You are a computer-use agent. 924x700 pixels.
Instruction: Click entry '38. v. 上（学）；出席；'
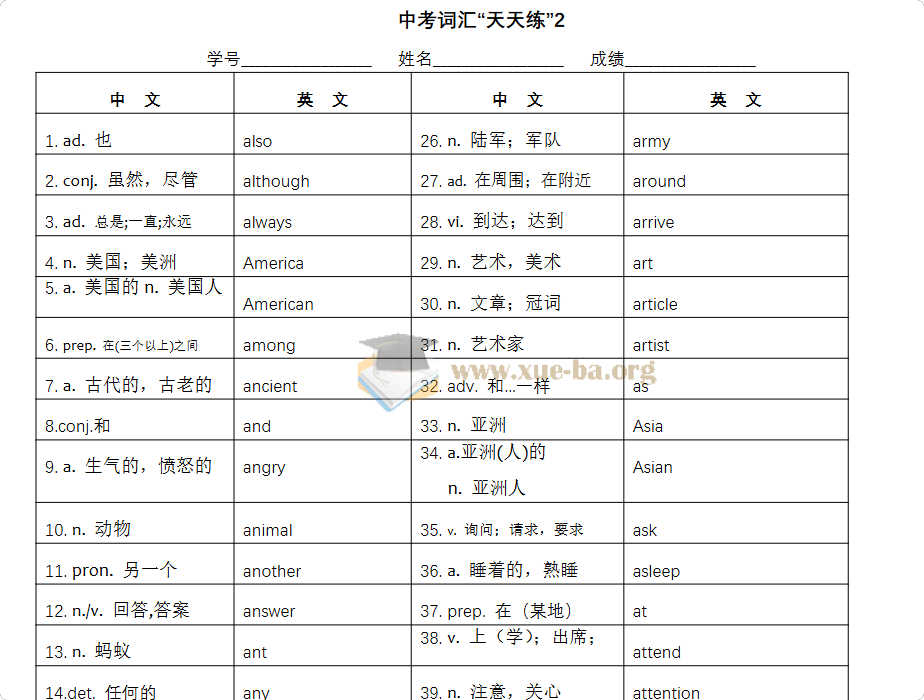coord(509,638)
